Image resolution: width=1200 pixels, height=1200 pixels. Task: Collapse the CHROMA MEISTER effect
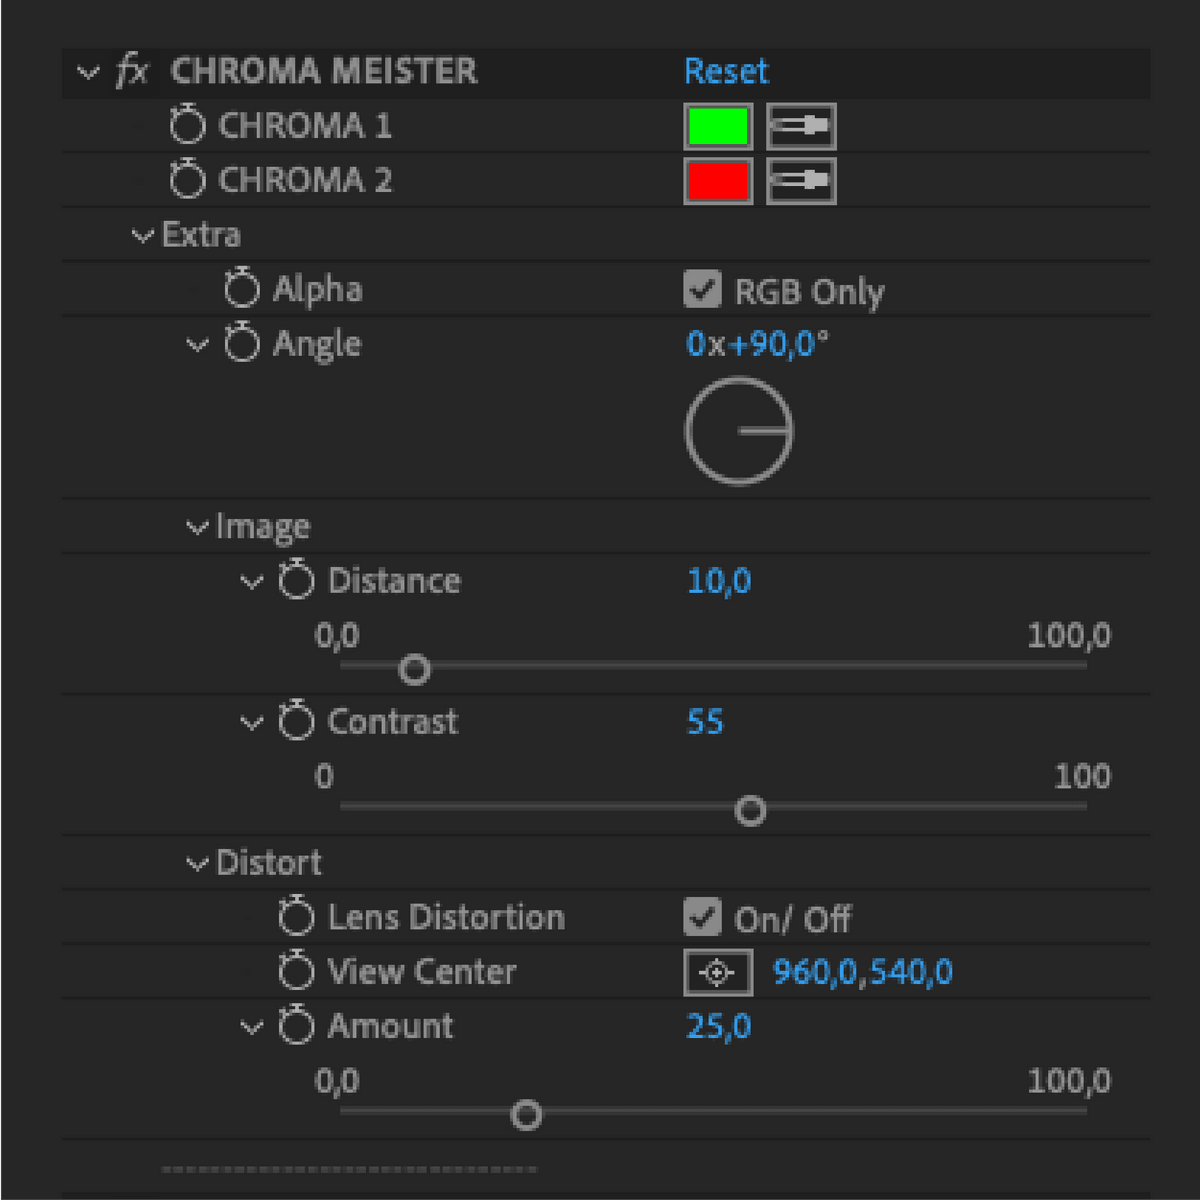pos(89,72)
